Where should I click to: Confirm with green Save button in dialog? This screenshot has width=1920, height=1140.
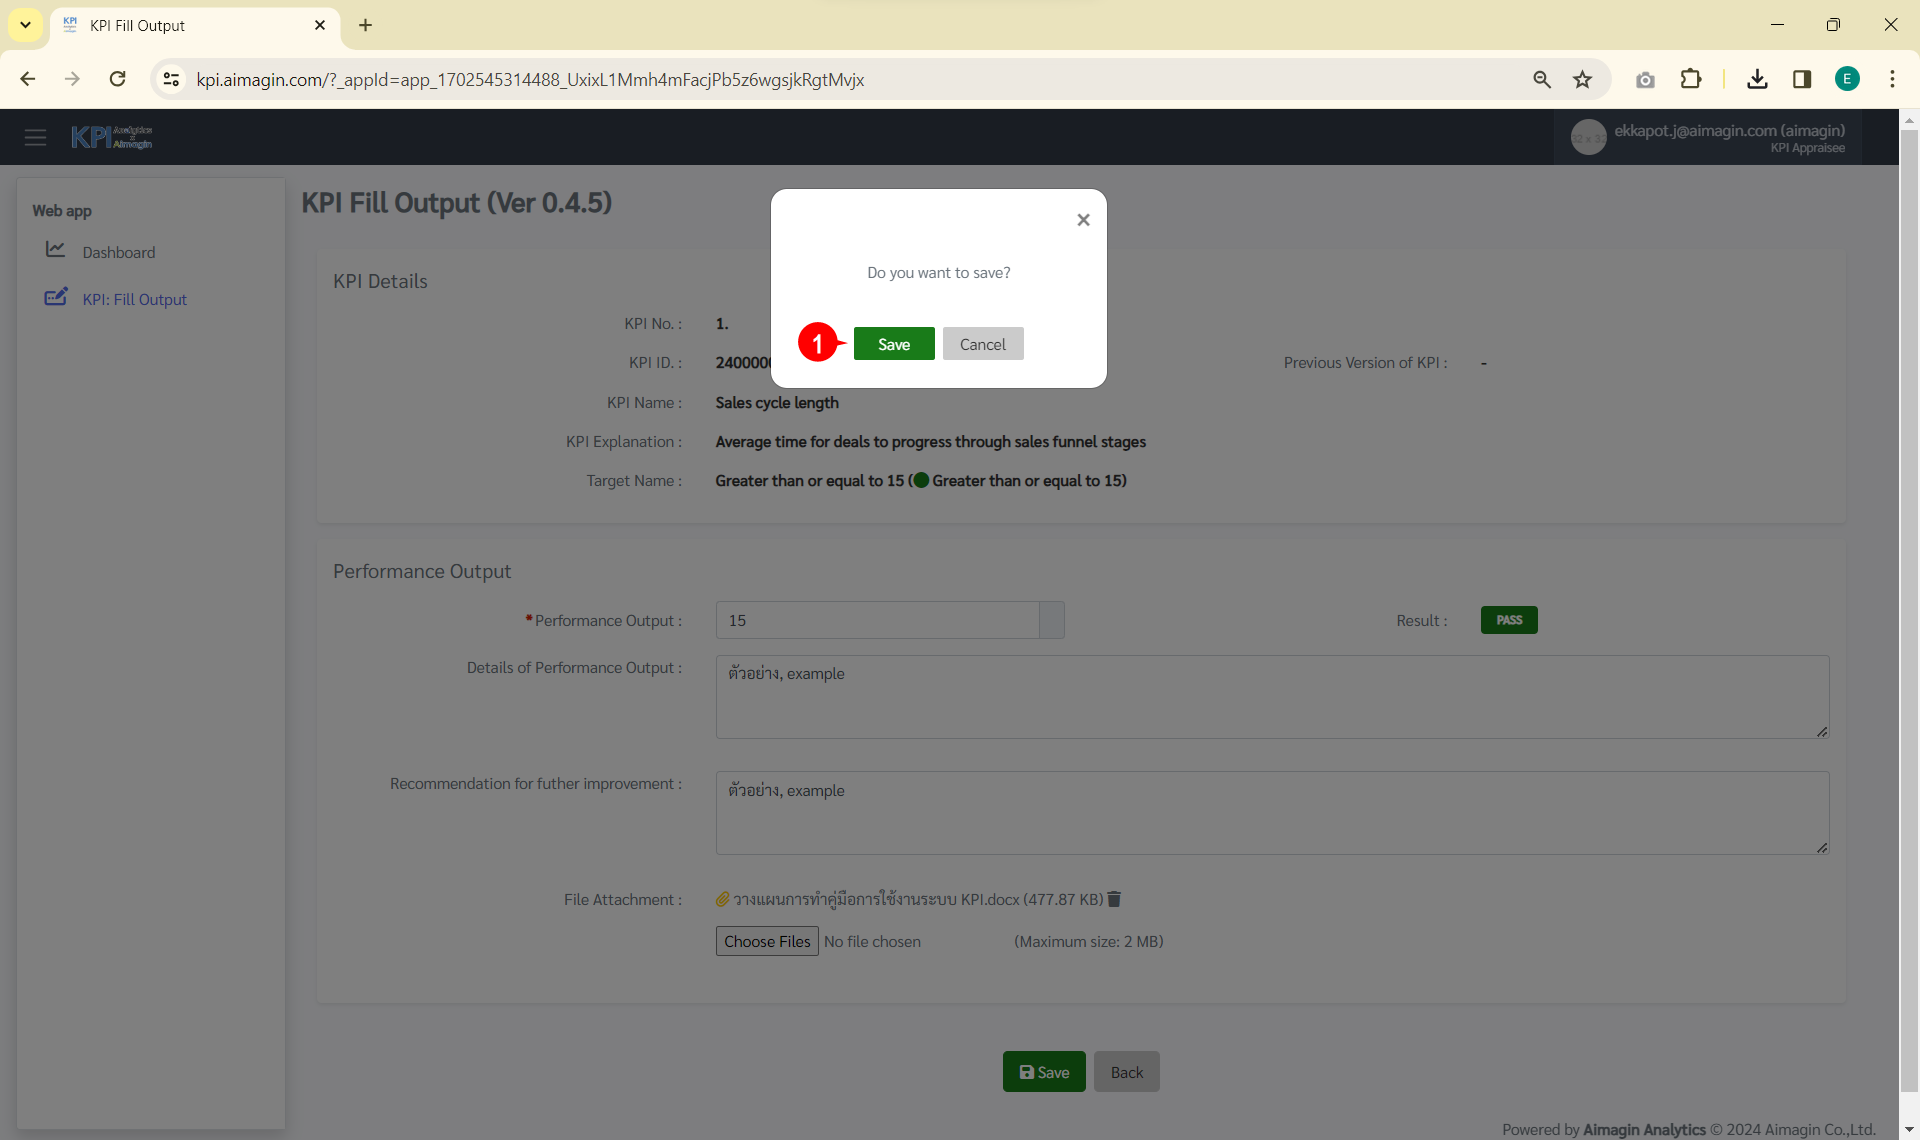click(x=893, y=344)
